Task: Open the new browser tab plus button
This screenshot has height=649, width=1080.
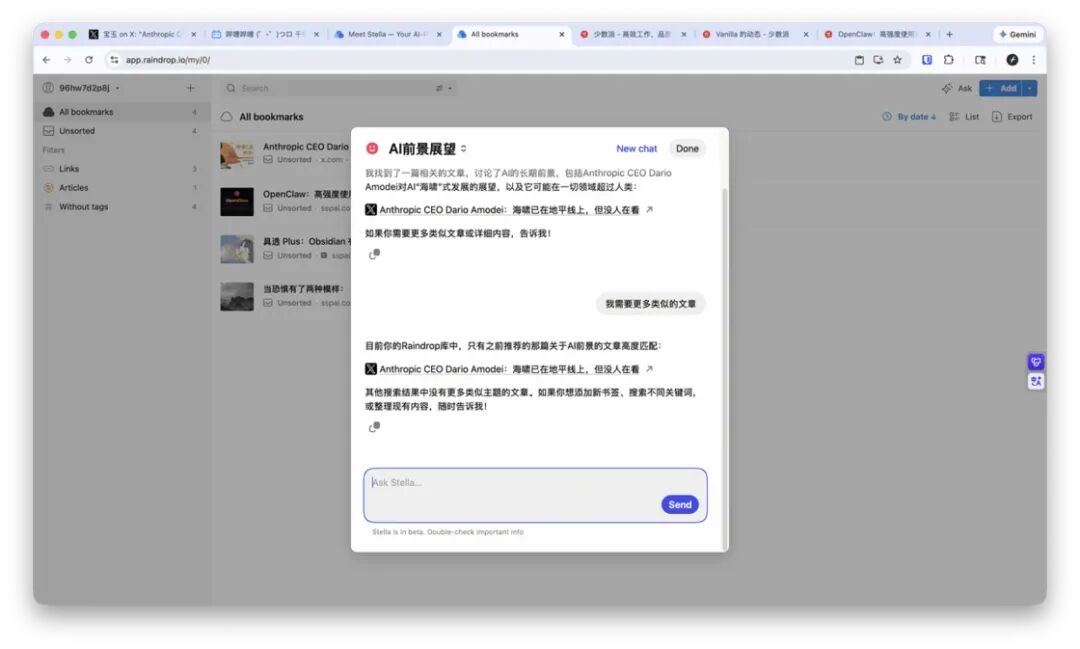Action: point(949,34)
